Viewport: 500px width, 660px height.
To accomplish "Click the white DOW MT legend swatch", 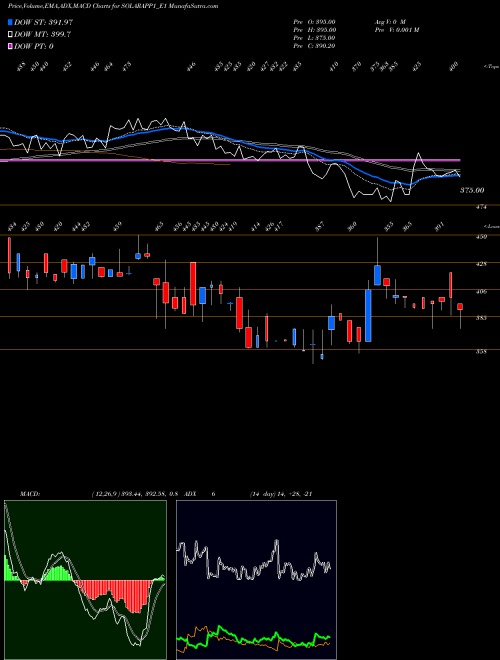I will click(11, 35).
